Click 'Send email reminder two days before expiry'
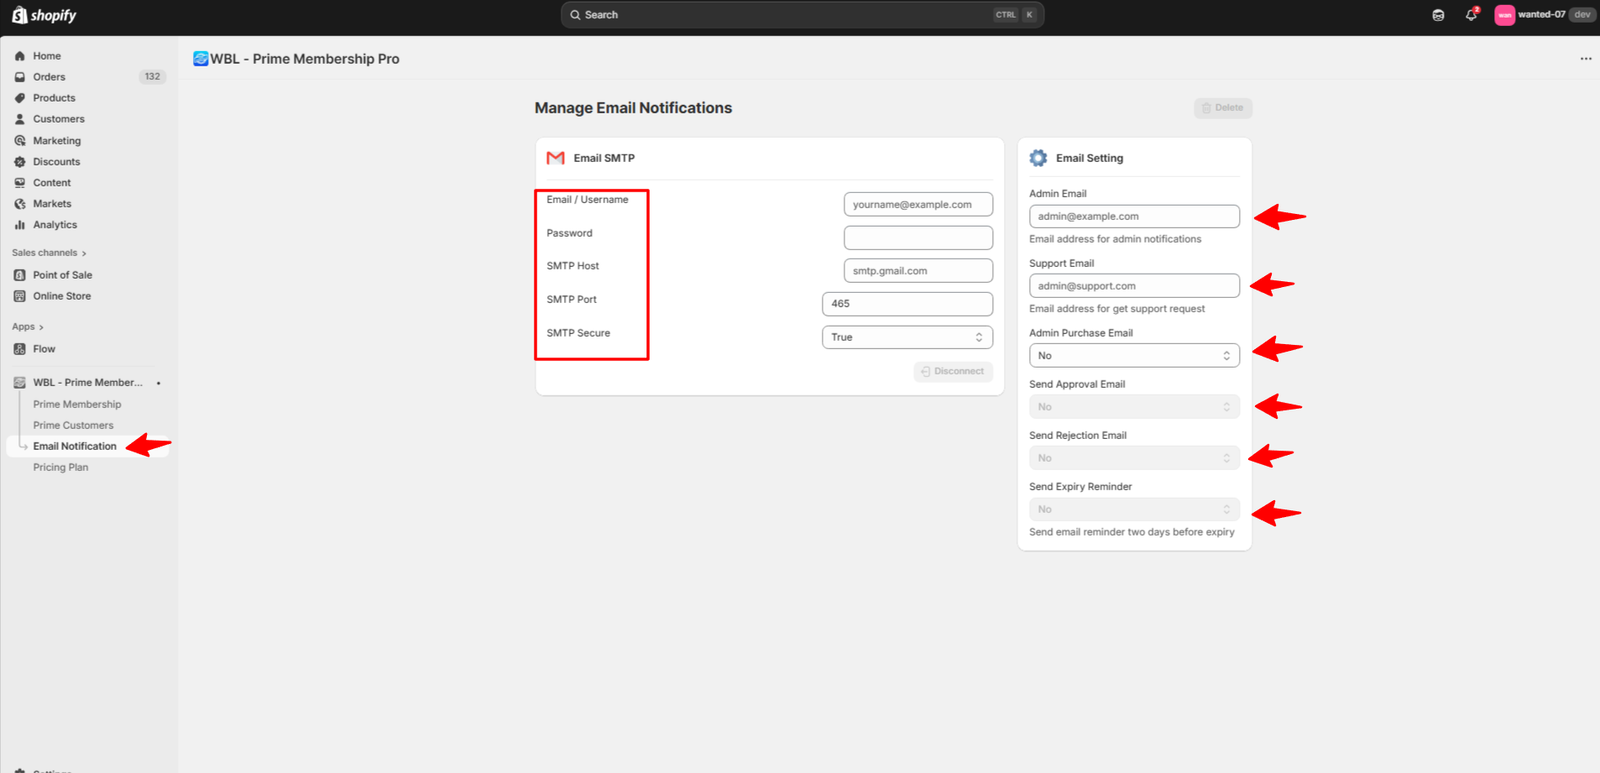The height and width of the screenshot is (773, 1600). pos(1132,532)
